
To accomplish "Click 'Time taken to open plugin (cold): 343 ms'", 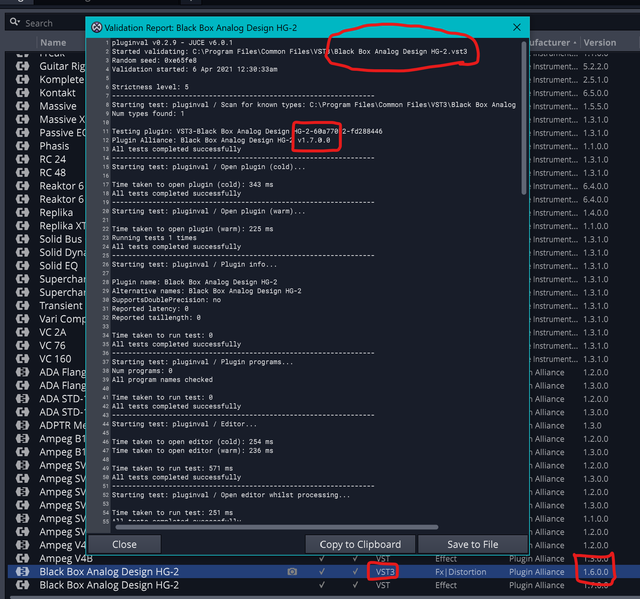I will click(193, 184).
